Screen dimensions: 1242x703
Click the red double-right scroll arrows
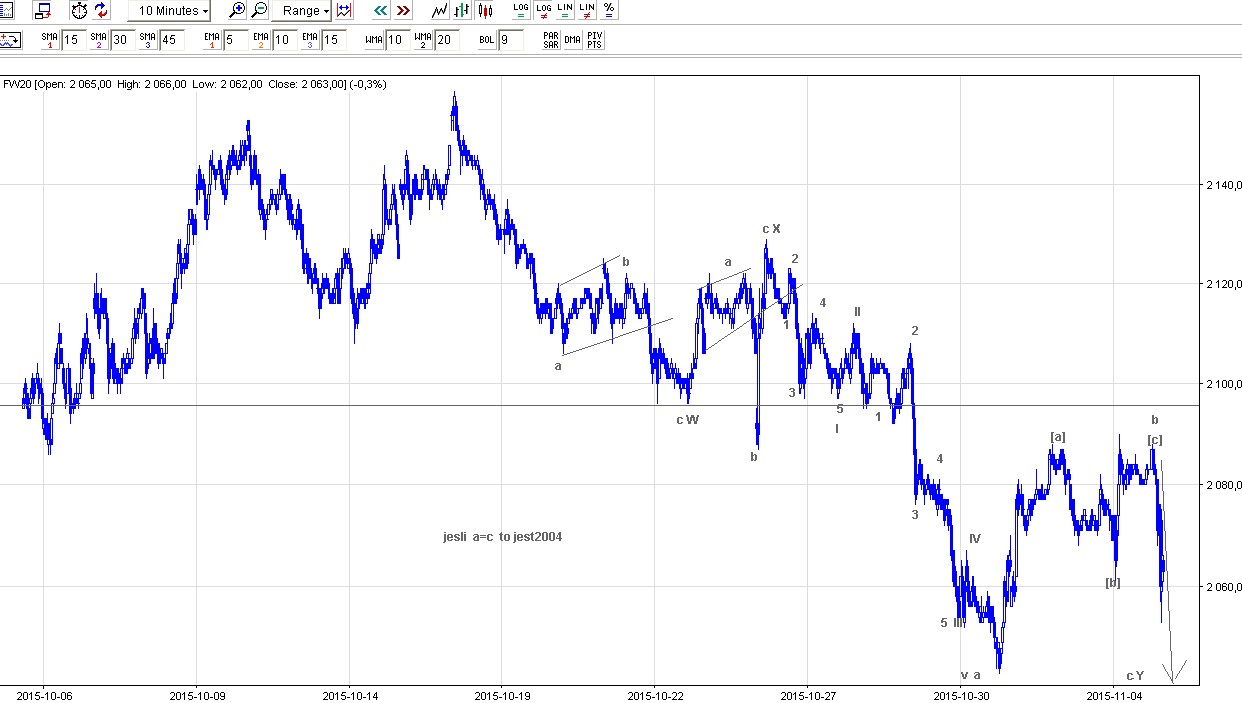click(x=403, y=11)
